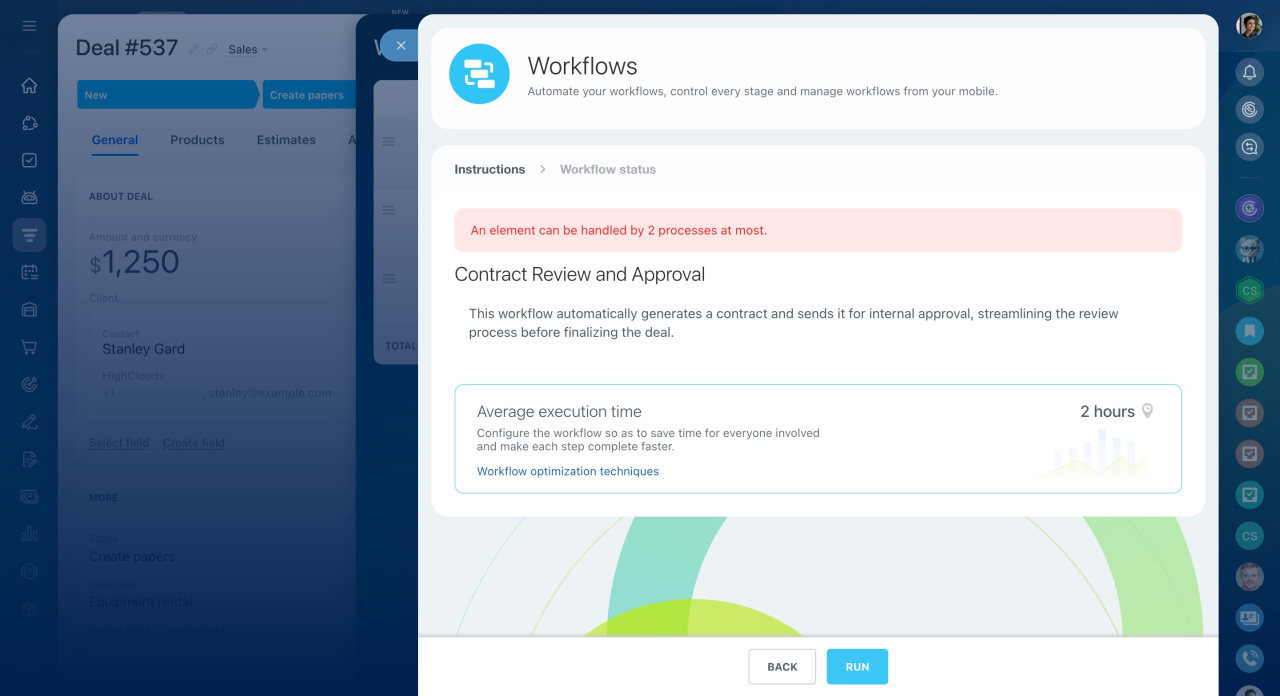Open the calendar icon in left sidebar

(x=29, y=272)
